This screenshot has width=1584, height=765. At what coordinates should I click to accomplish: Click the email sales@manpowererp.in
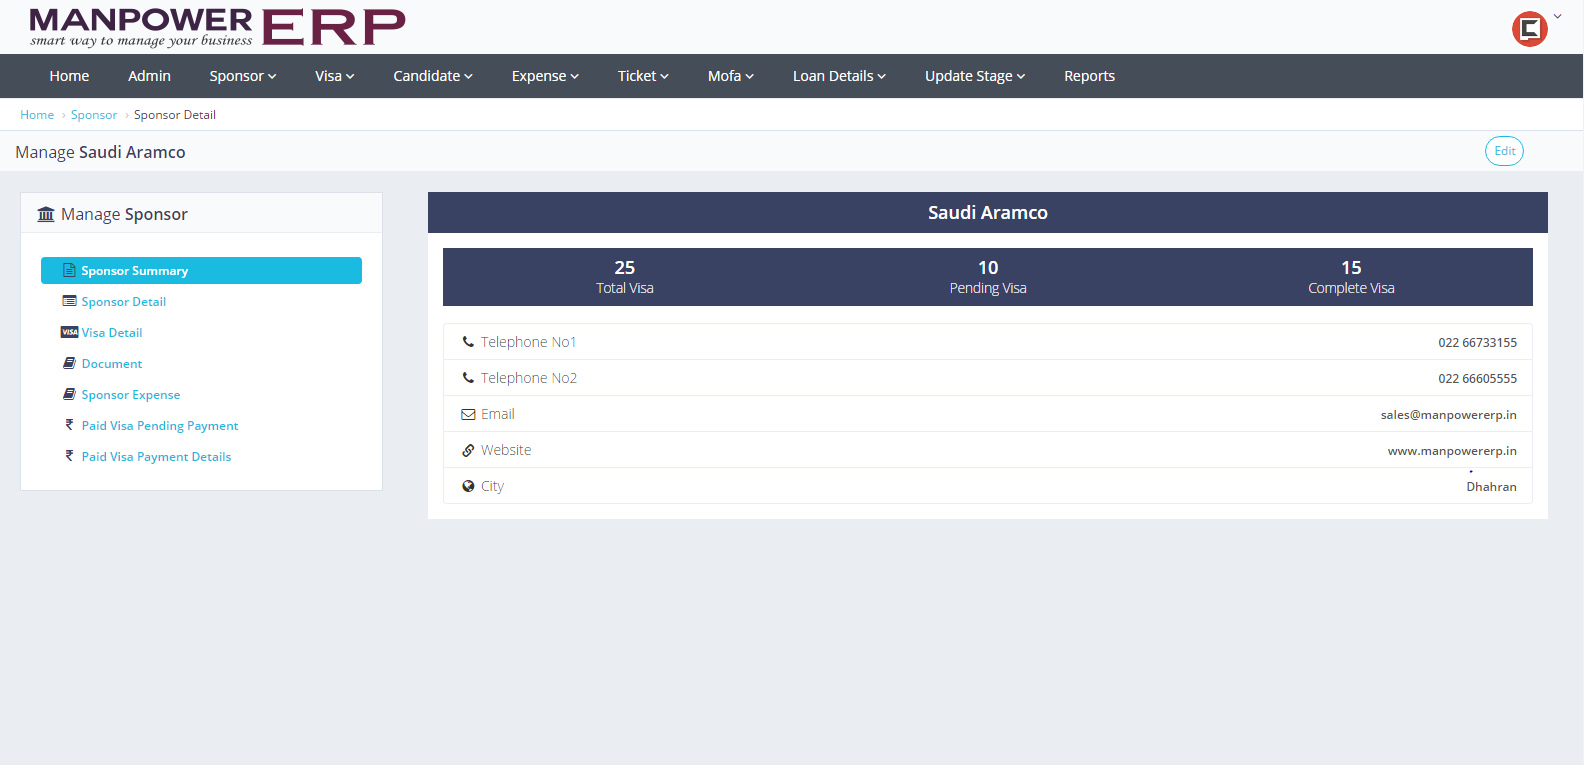pos(1448,415)
